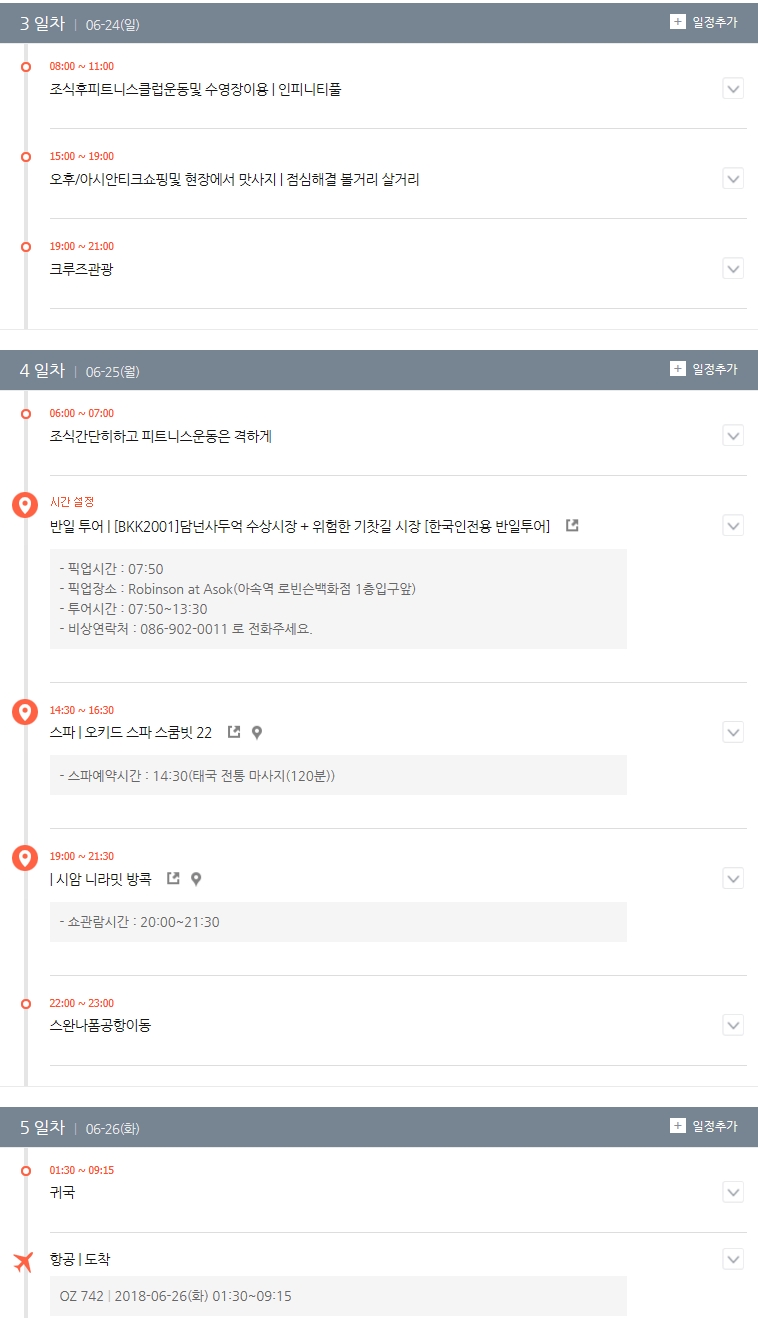Open external link icon for 담넌사두억 수상시장 tour
This screenshot has height=1318, width=758.
(x=572, y=525)
